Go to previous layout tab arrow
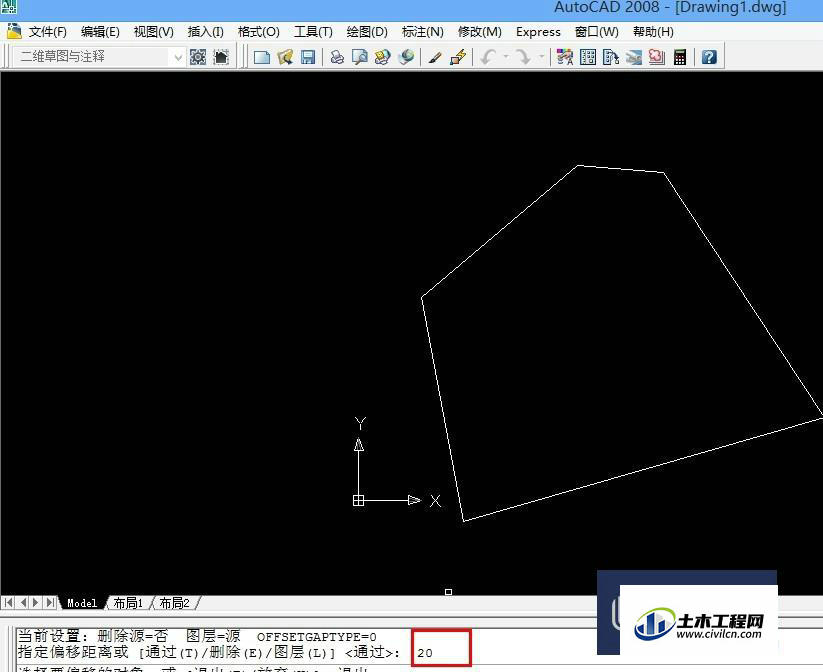The image size is (823, 672). click(23, 603)
